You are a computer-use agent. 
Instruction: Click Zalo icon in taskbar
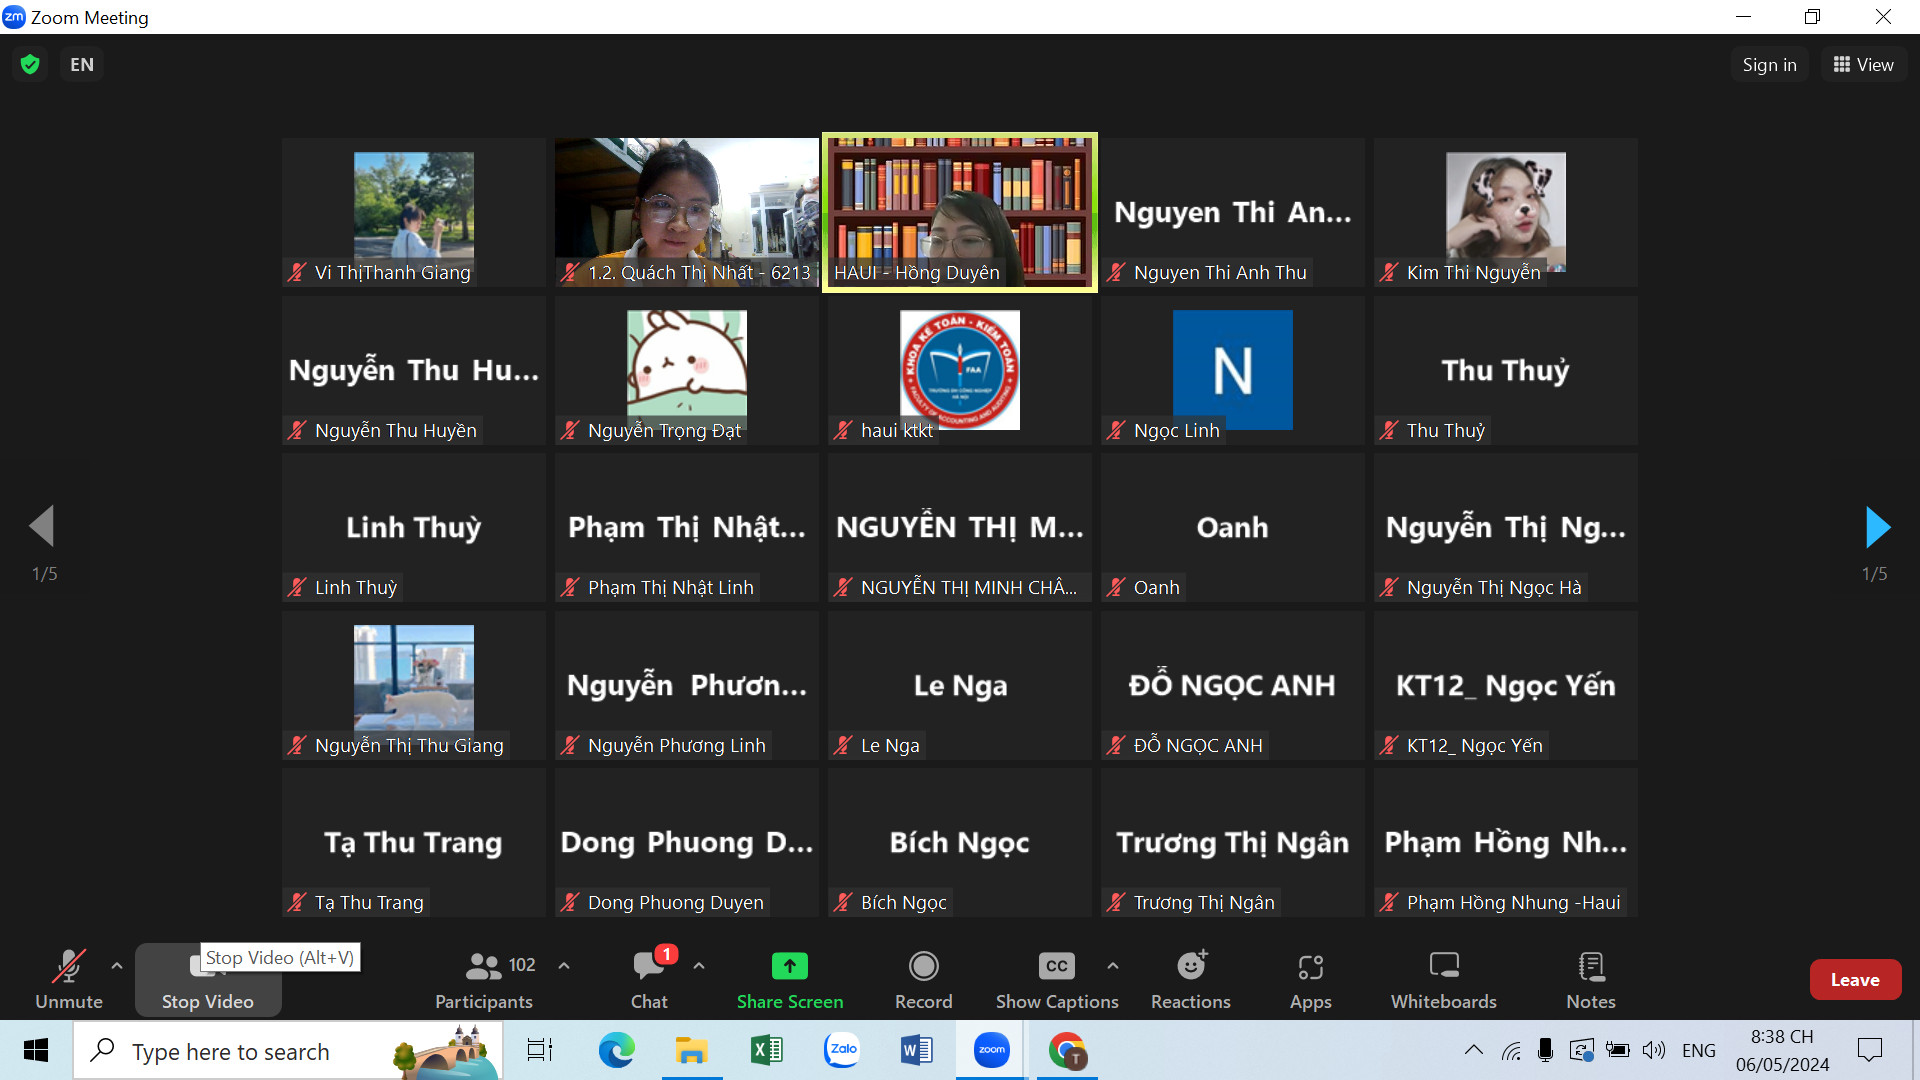click(x=841, y=1051)
